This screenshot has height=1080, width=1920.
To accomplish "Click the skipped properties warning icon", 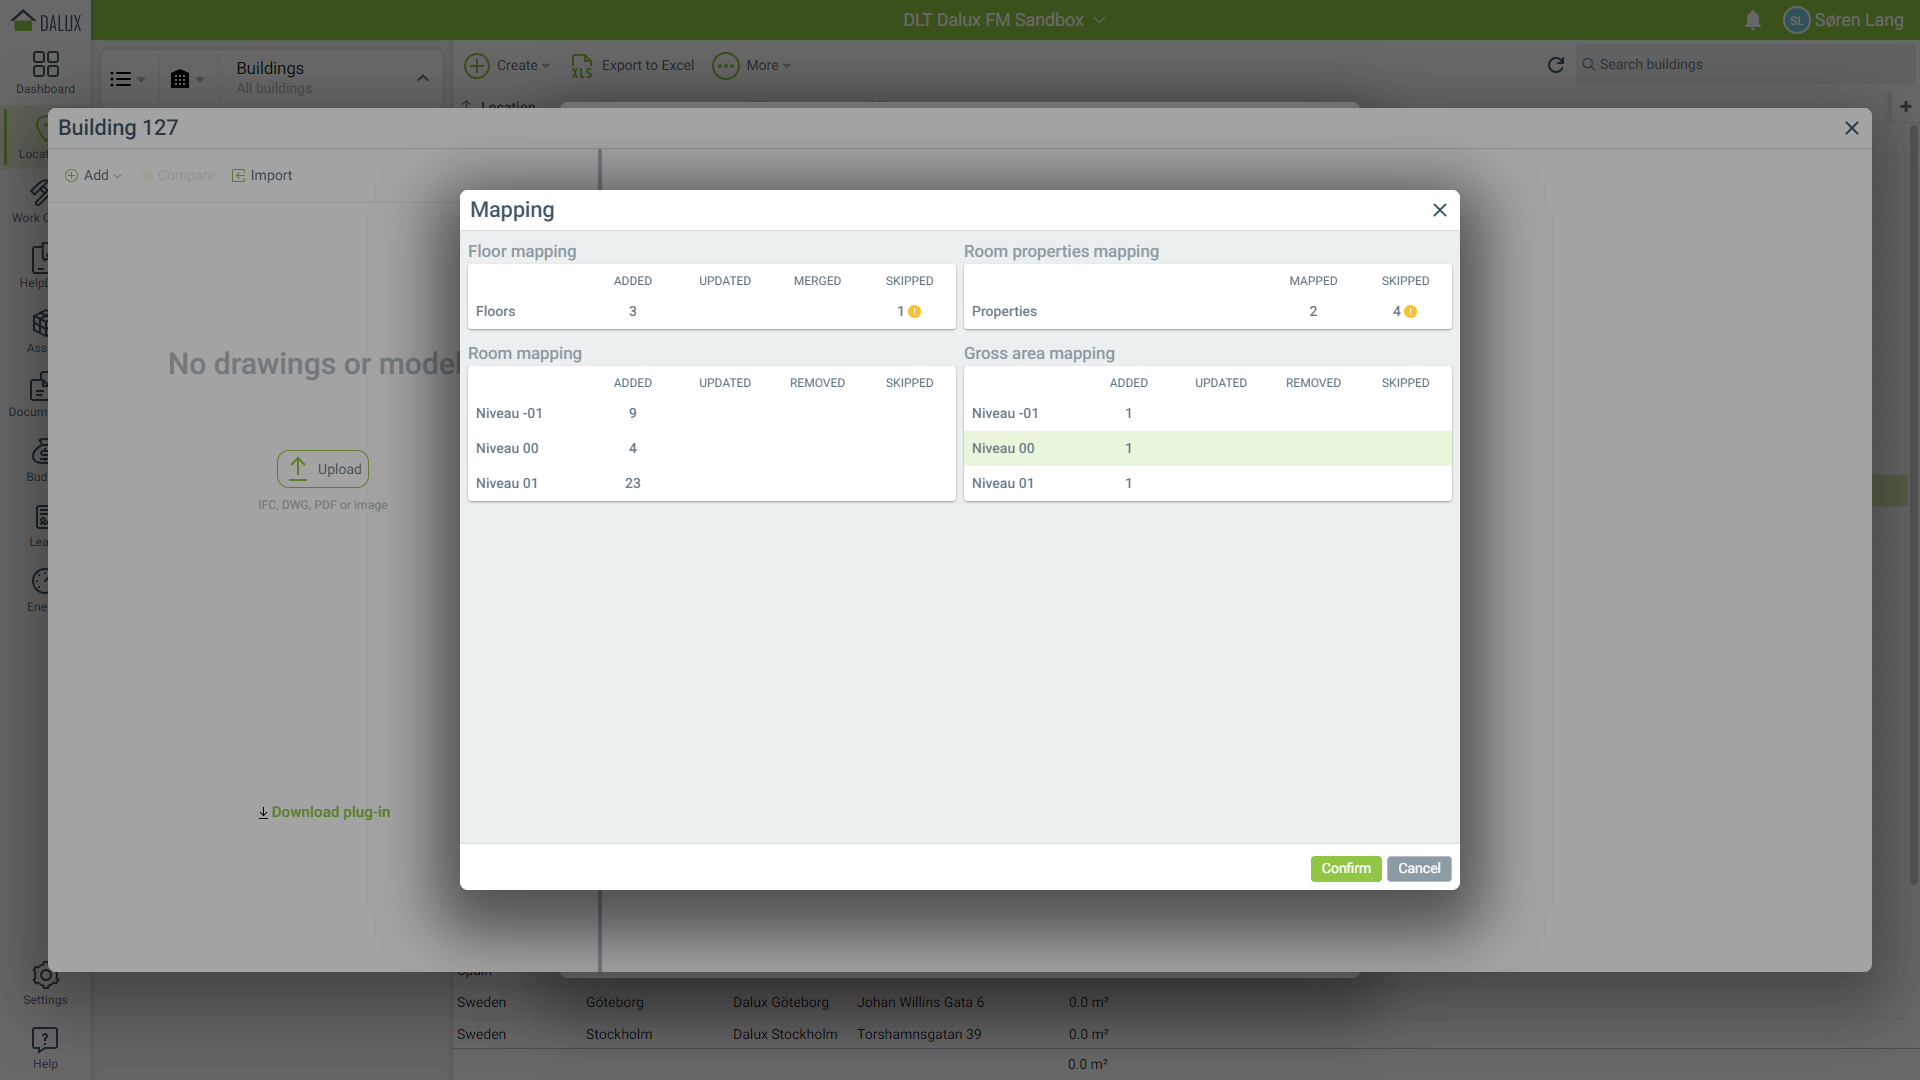I will click(1410, 312).
